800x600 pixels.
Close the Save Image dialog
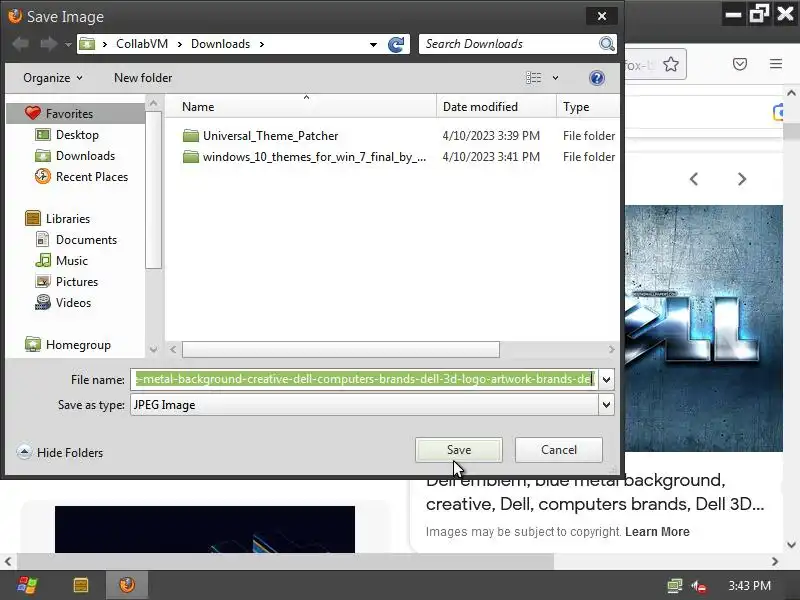click(602, 16)
